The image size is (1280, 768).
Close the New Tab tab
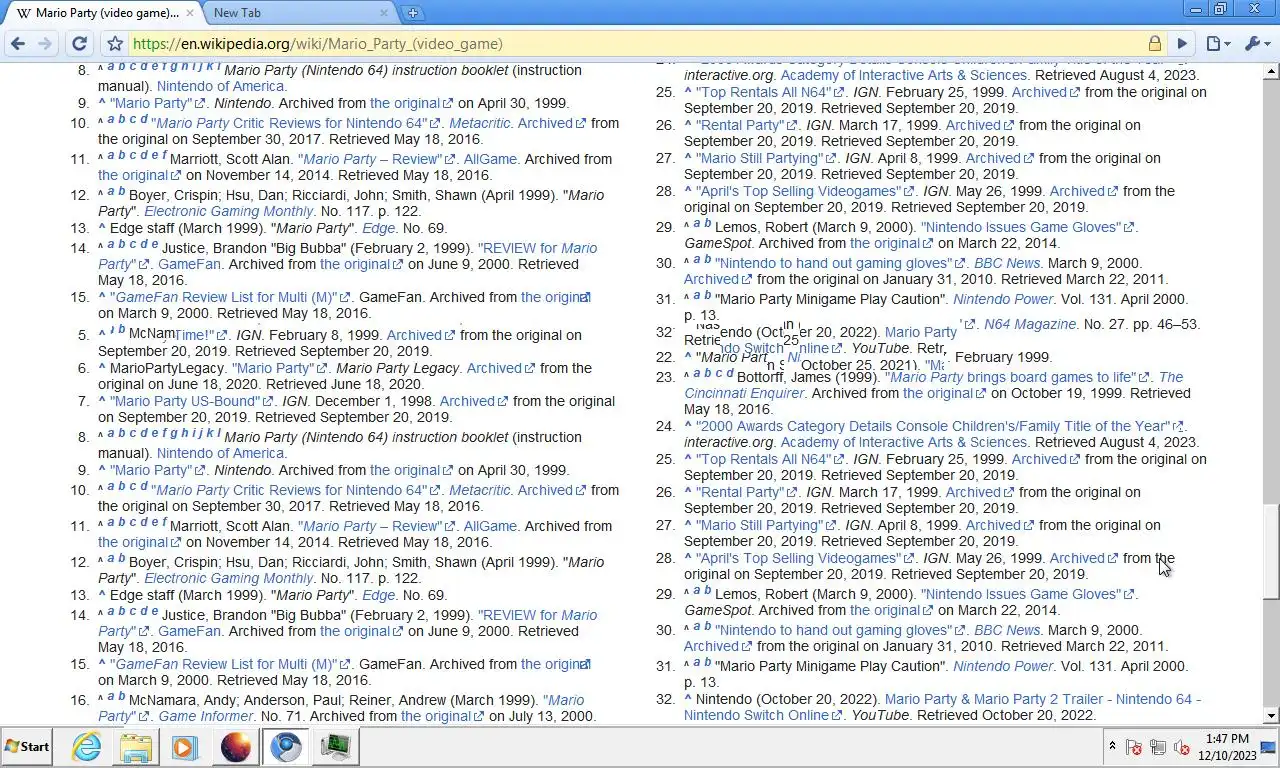click(384, 13)
